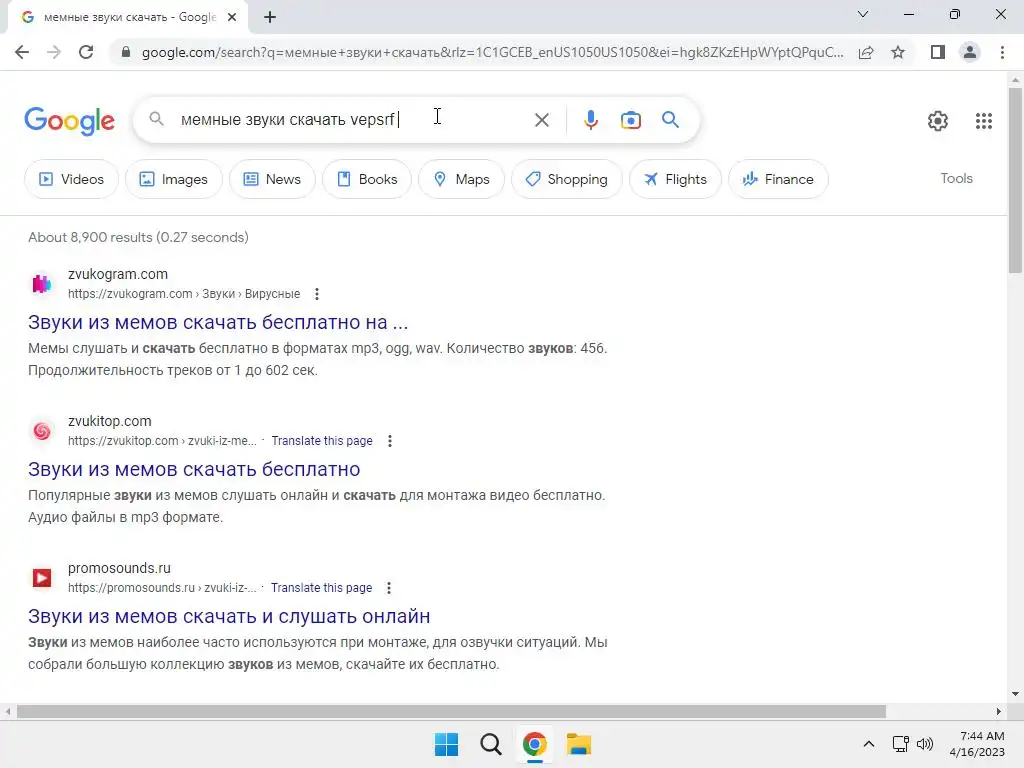The width and height of the screenshot is (1024, 768).
Task: Switch to Flights results
Action: 675,179
